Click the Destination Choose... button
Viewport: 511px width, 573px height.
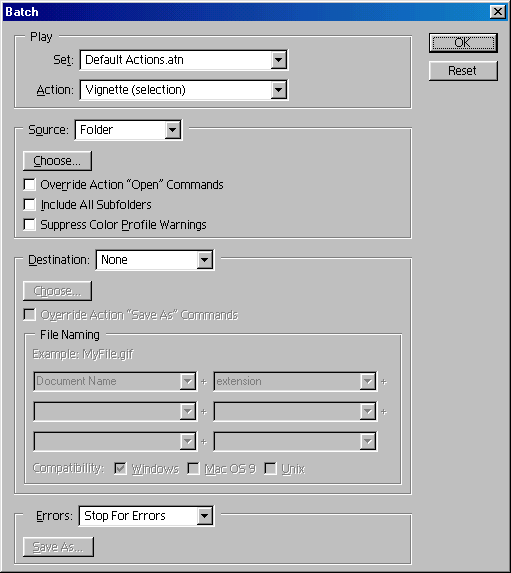tap(57, 291)
